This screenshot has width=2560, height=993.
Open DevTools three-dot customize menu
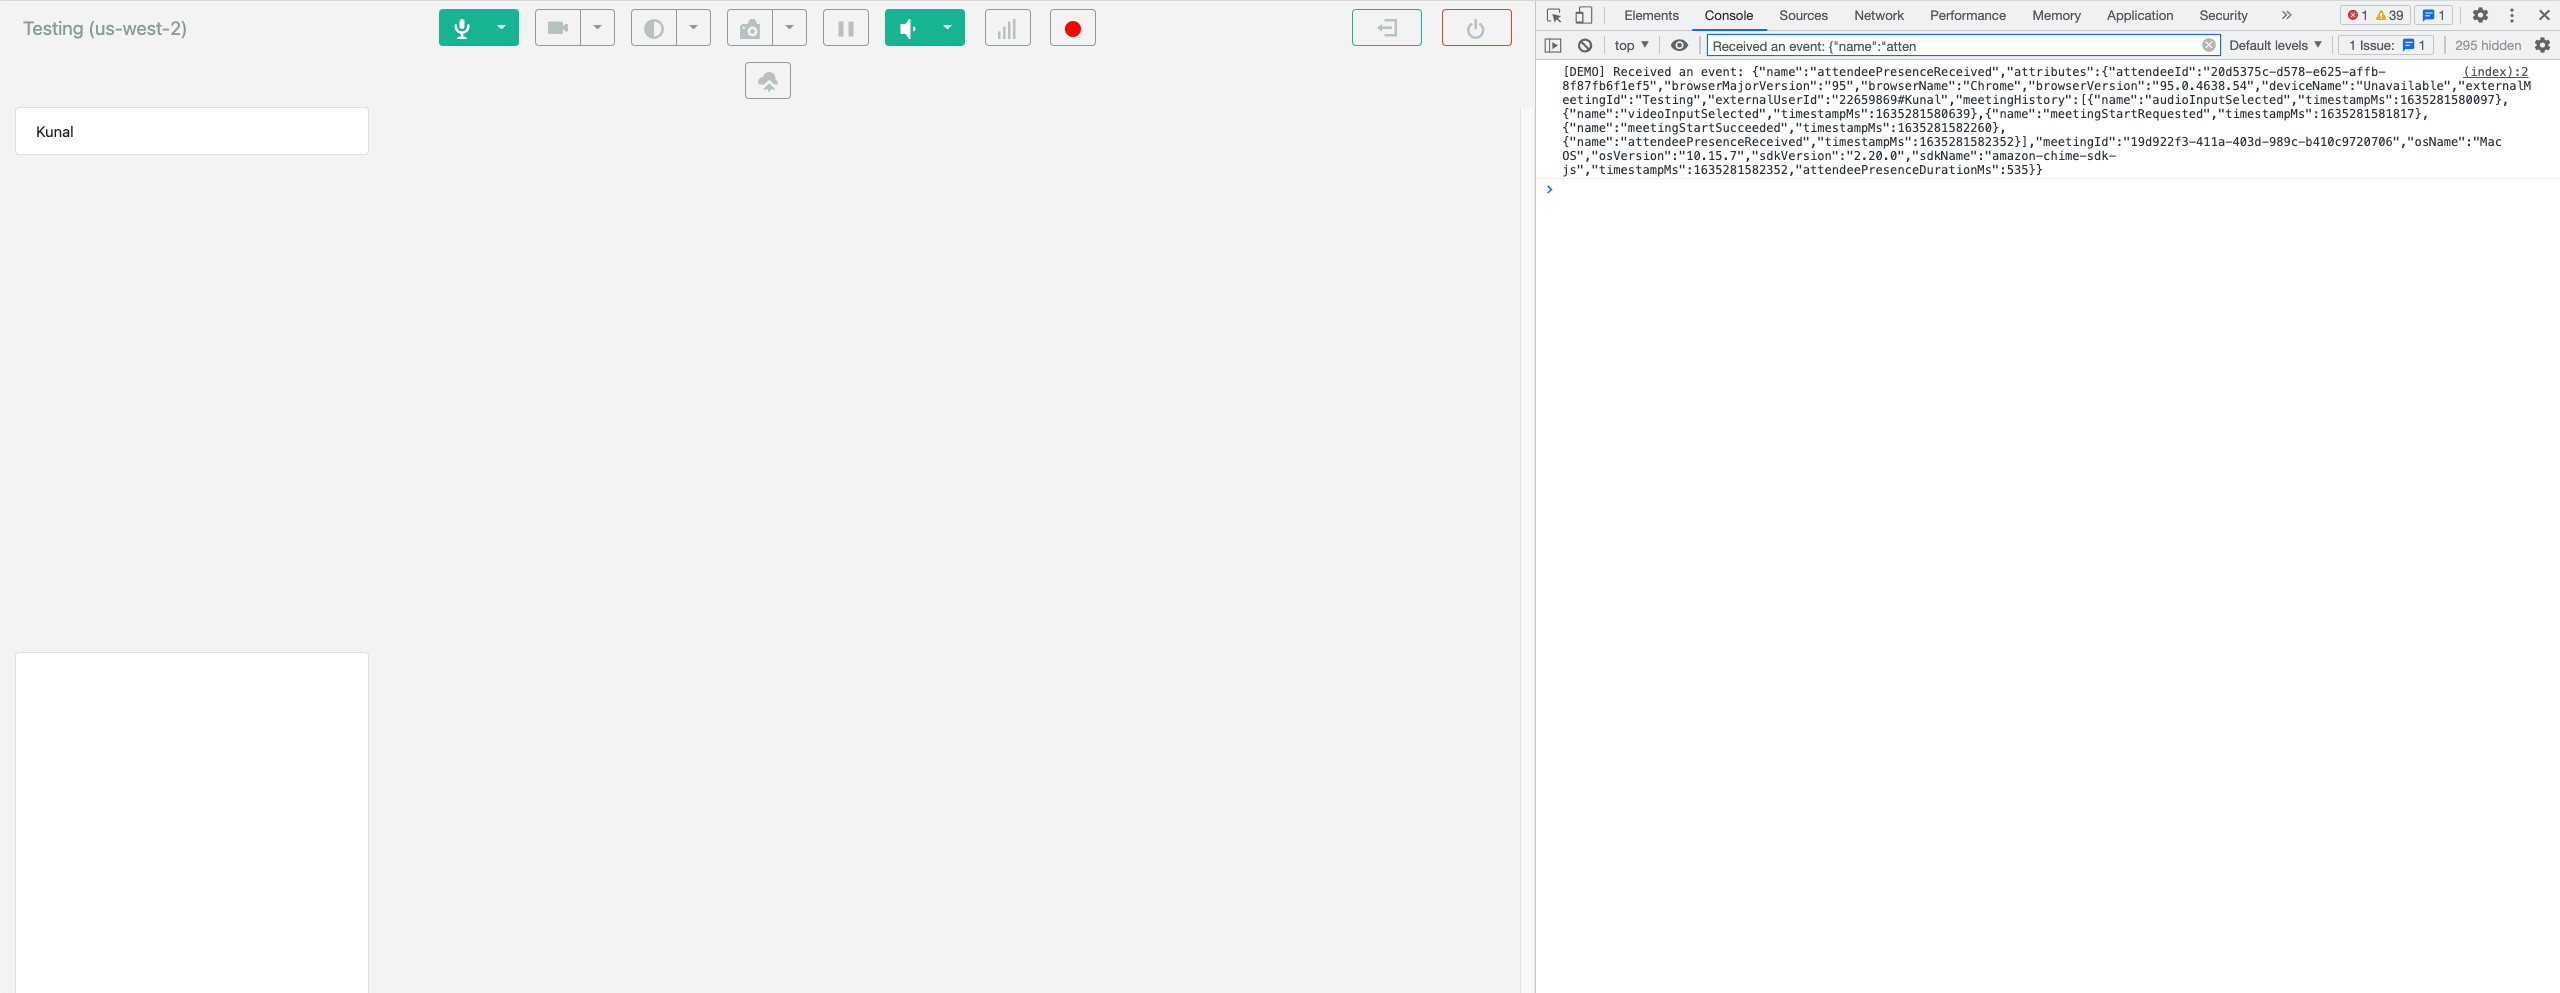[x=2511, y=15]
